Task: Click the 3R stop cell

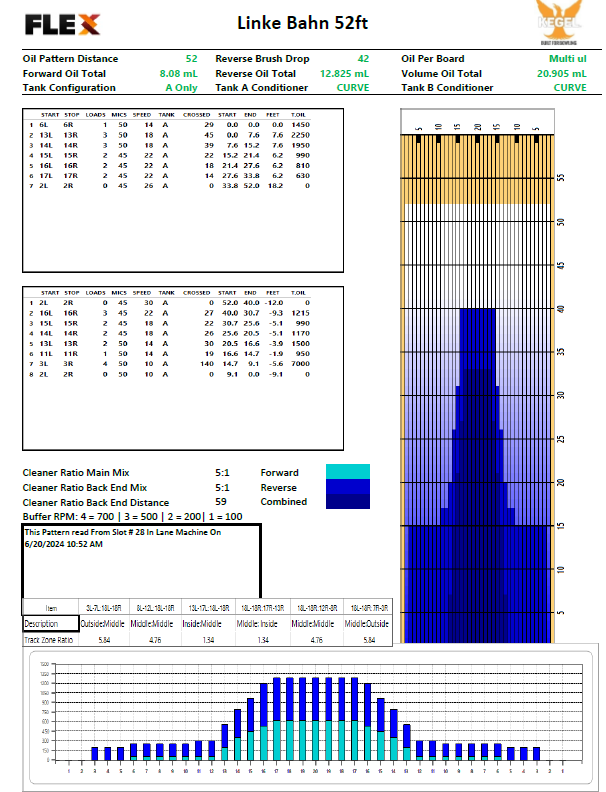Action: click(x=68, y=364)
